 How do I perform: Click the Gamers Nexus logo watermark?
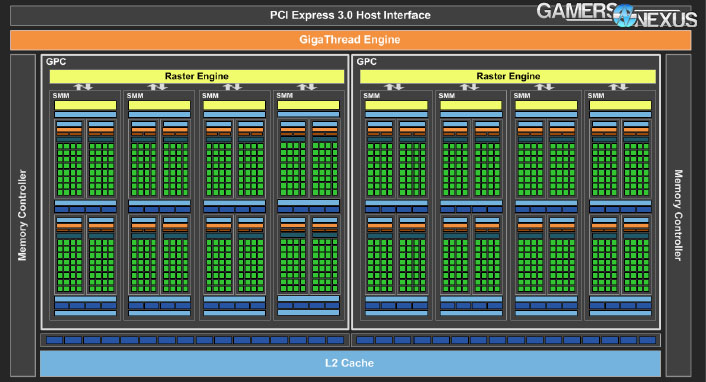point(616,15)
